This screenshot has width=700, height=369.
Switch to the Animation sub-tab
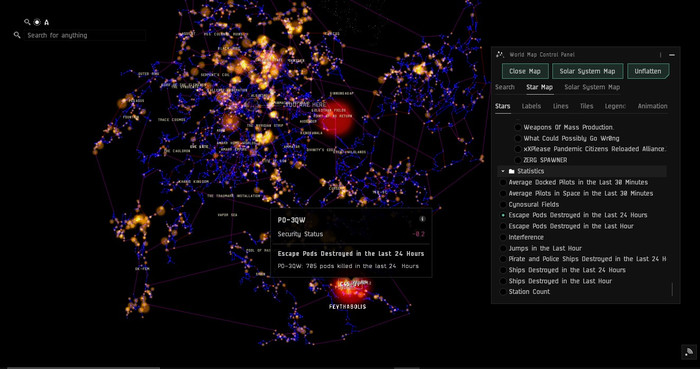click(x=652, y=106)
